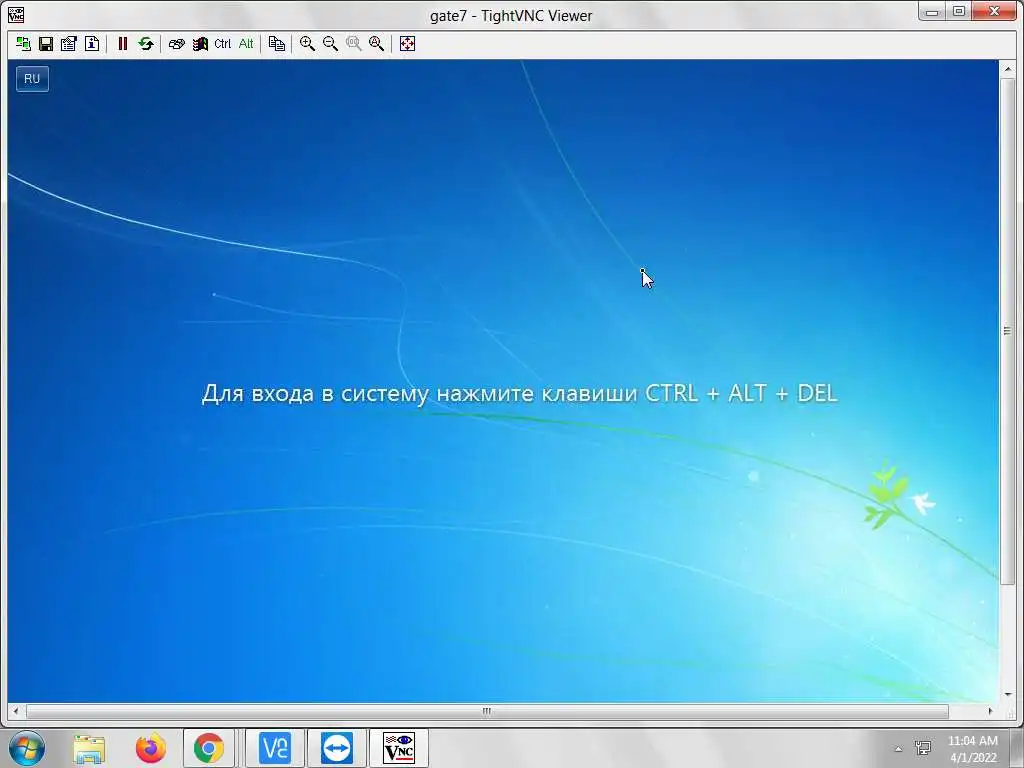Open Connection options from the toolbar
The image size is (1024, 768).
coord(69,44)
